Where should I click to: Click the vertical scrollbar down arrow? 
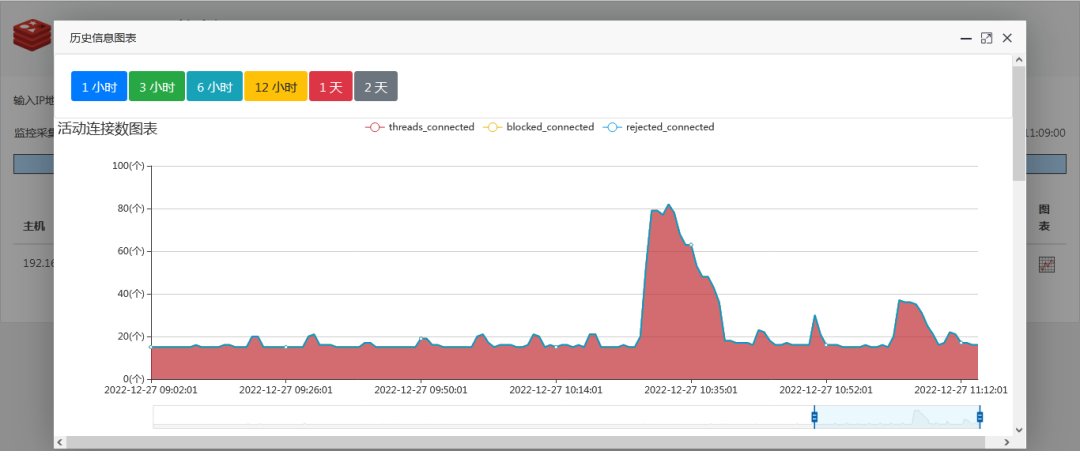click(x=1019, y=430)
